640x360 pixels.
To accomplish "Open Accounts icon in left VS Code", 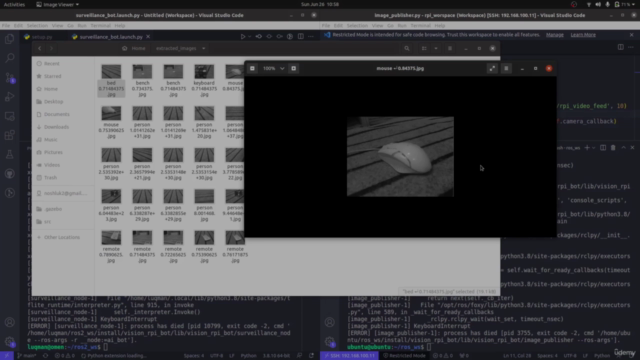I will [10, 322].
